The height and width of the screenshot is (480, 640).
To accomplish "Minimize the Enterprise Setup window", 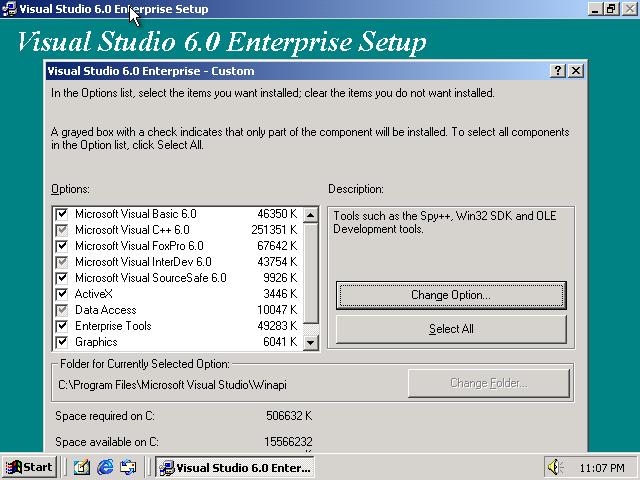I will pos(595,9).
